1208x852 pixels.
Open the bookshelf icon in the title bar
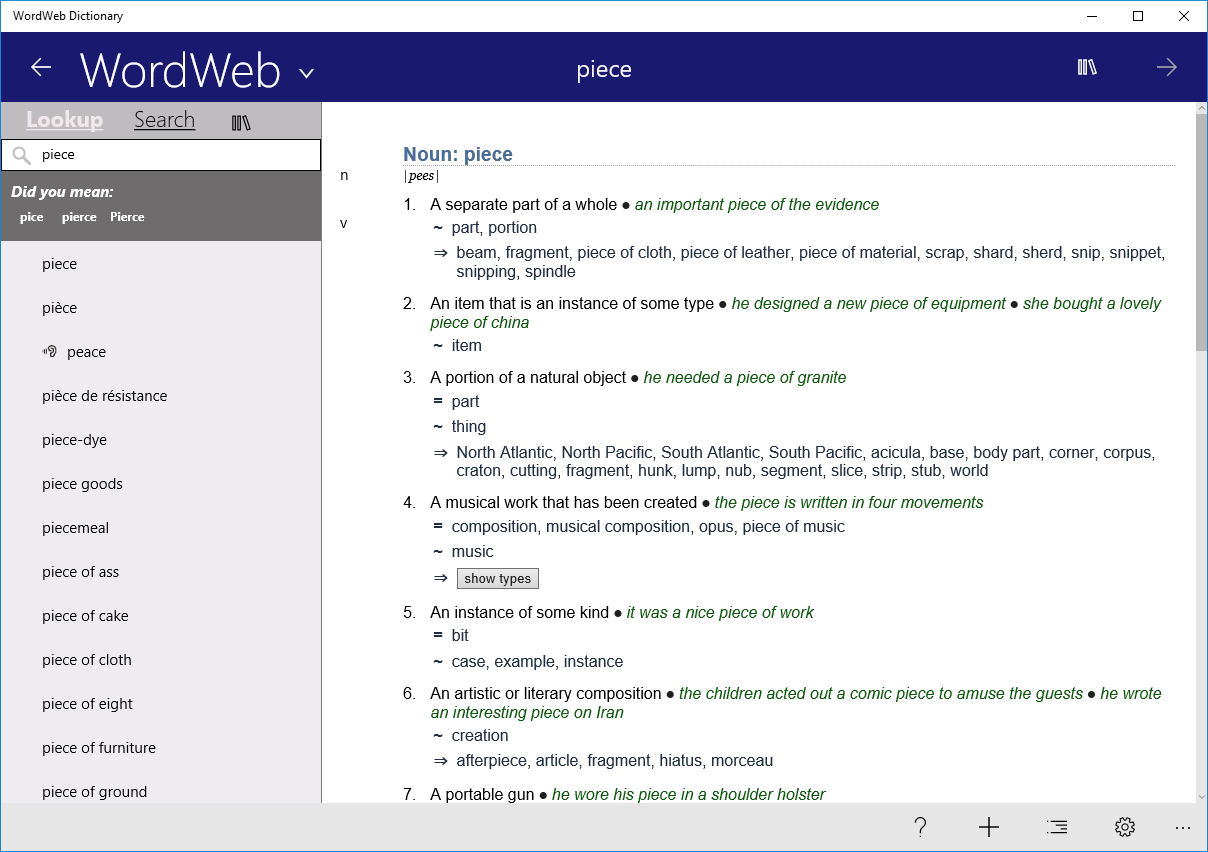tap(1086, 67)
